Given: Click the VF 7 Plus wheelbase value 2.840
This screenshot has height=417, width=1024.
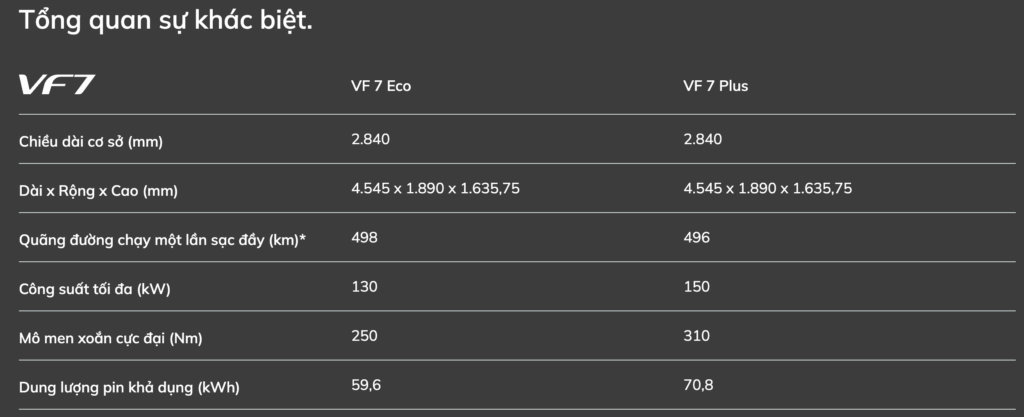Looking at the screenshot, I should pyautogui.click(x=702, y=139).
